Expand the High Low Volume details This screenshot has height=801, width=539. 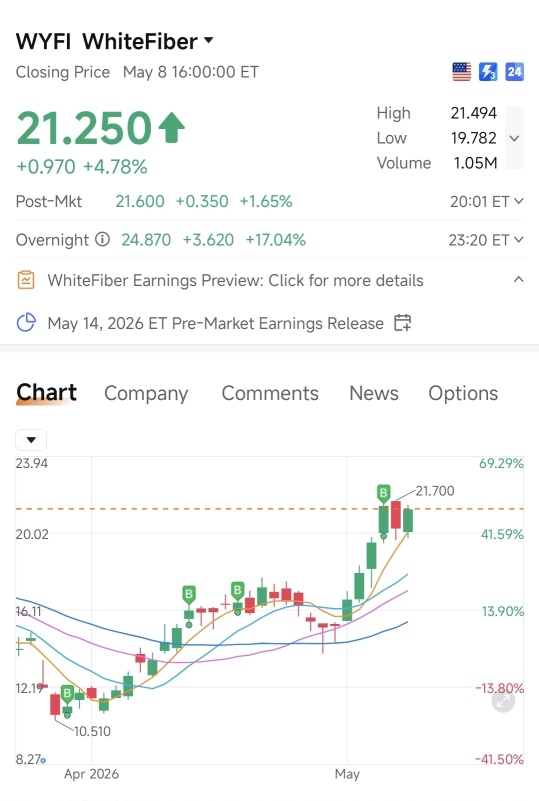pyautogui.click(x=514, y=138)
